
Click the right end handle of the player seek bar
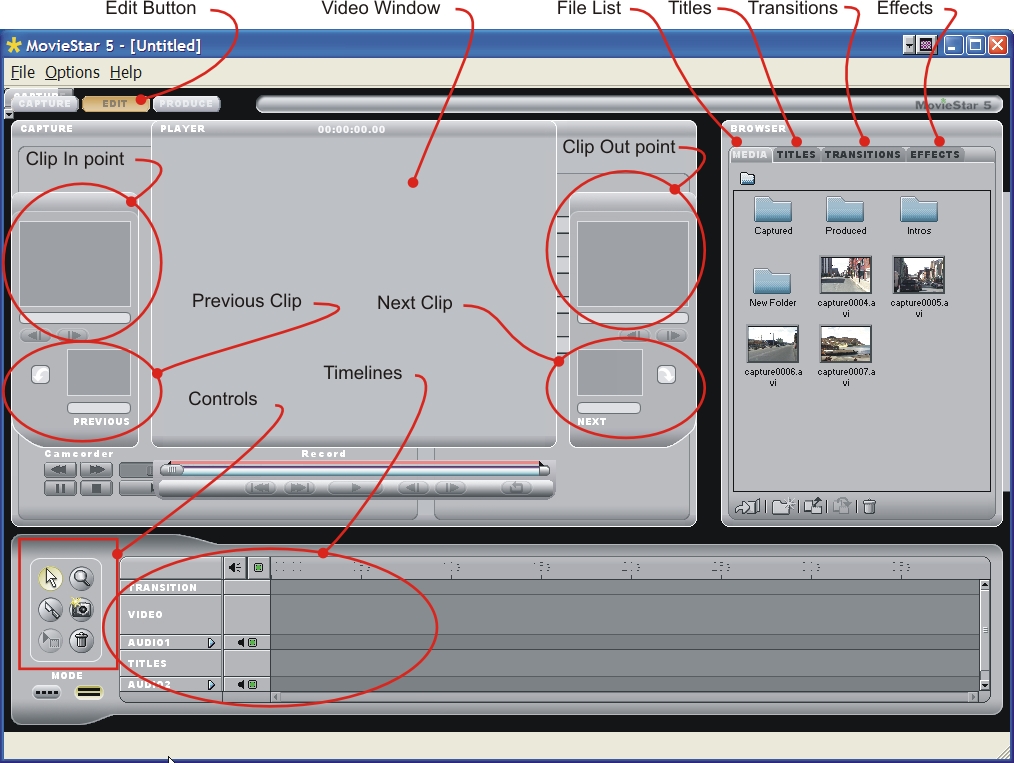544,470
